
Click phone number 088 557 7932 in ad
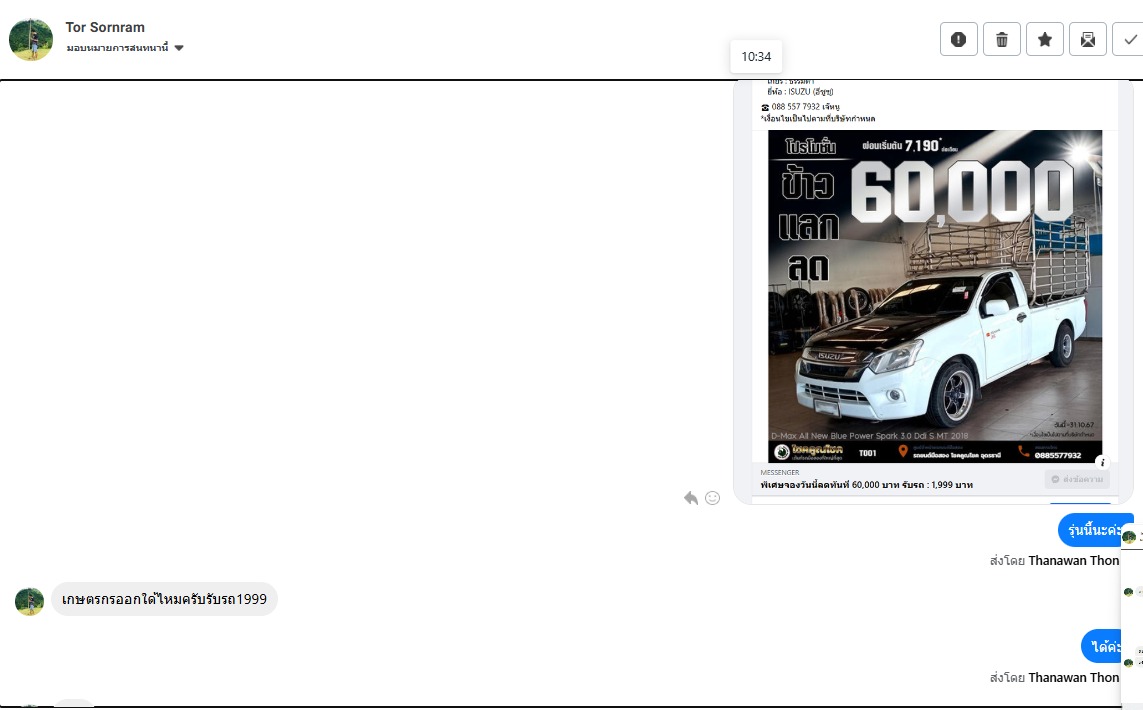tap(795, 106)
